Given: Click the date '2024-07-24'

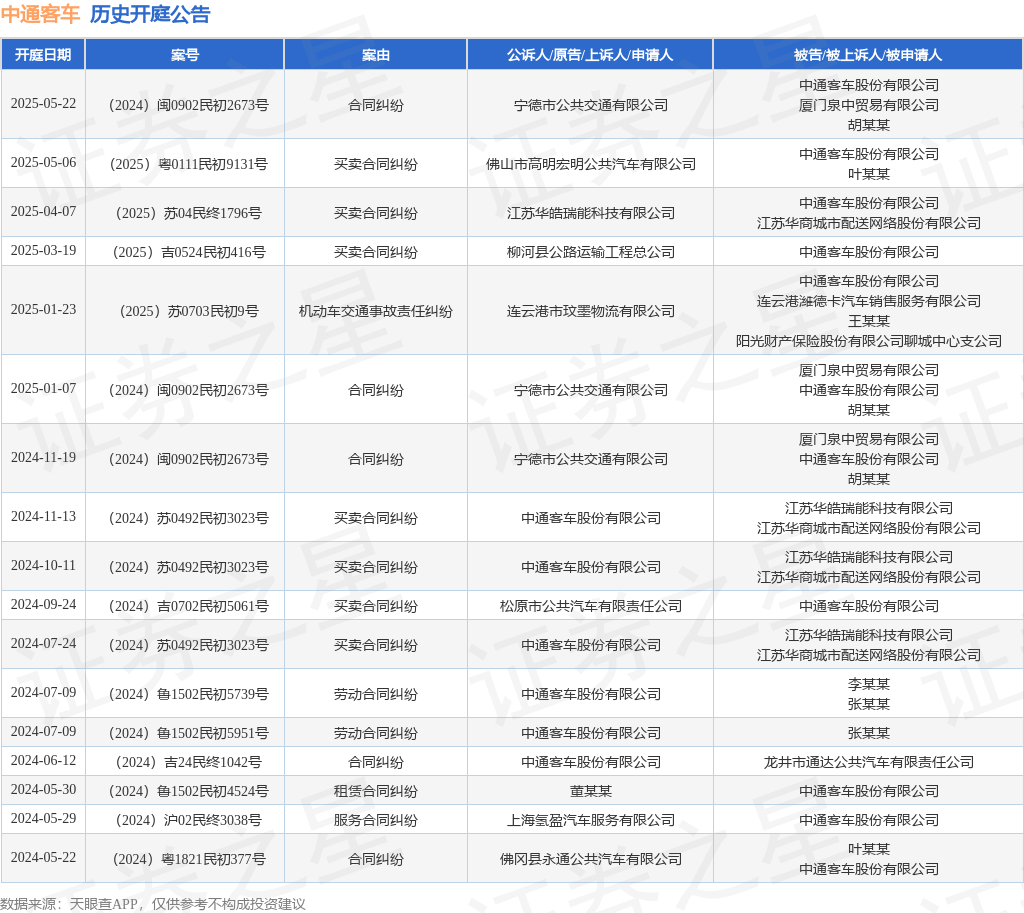Looking at the screenshot, I should 43,644.
